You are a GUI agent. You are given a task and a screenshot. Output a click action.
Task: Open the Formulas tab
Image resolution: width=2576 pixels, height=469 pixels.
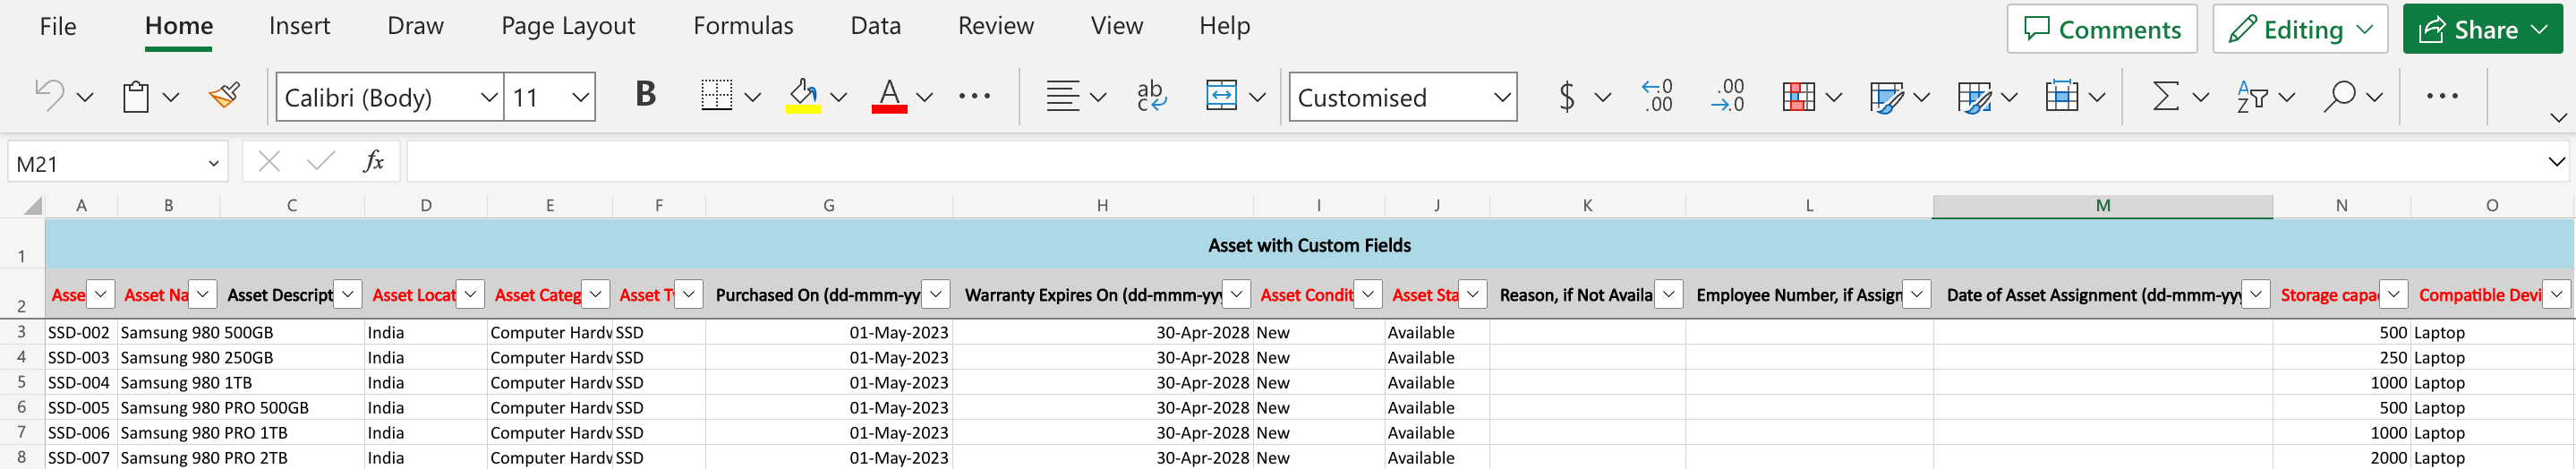(743, 26)
